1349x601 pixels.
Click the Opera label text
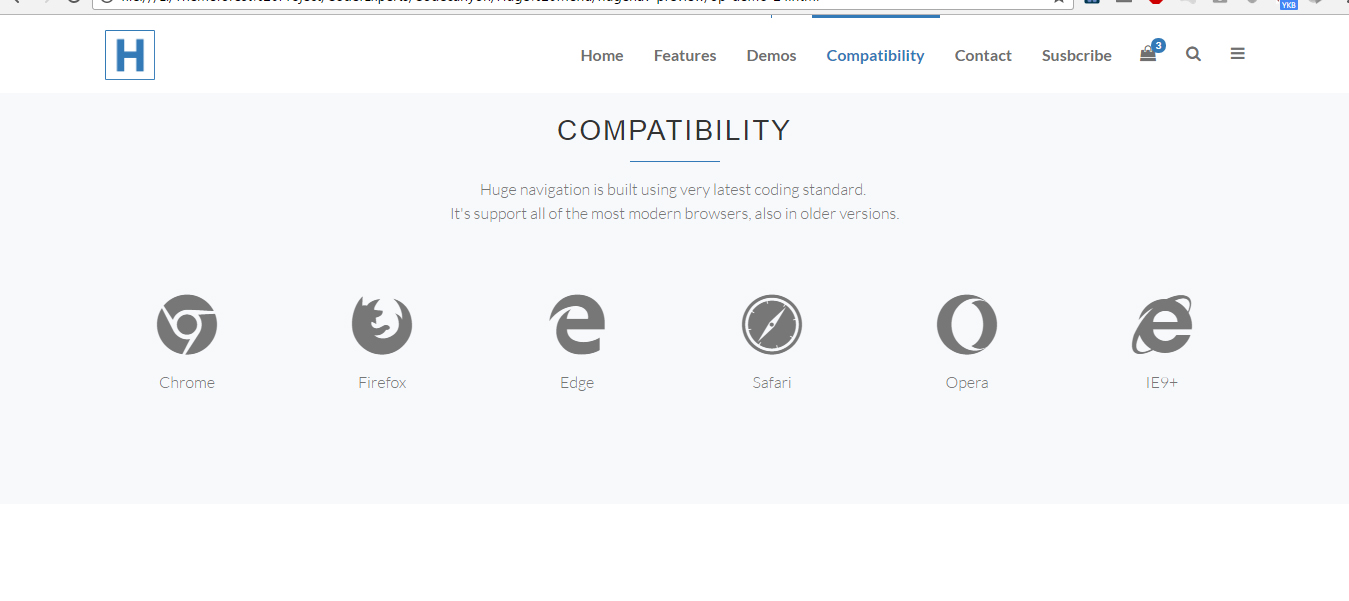point(967,383)
